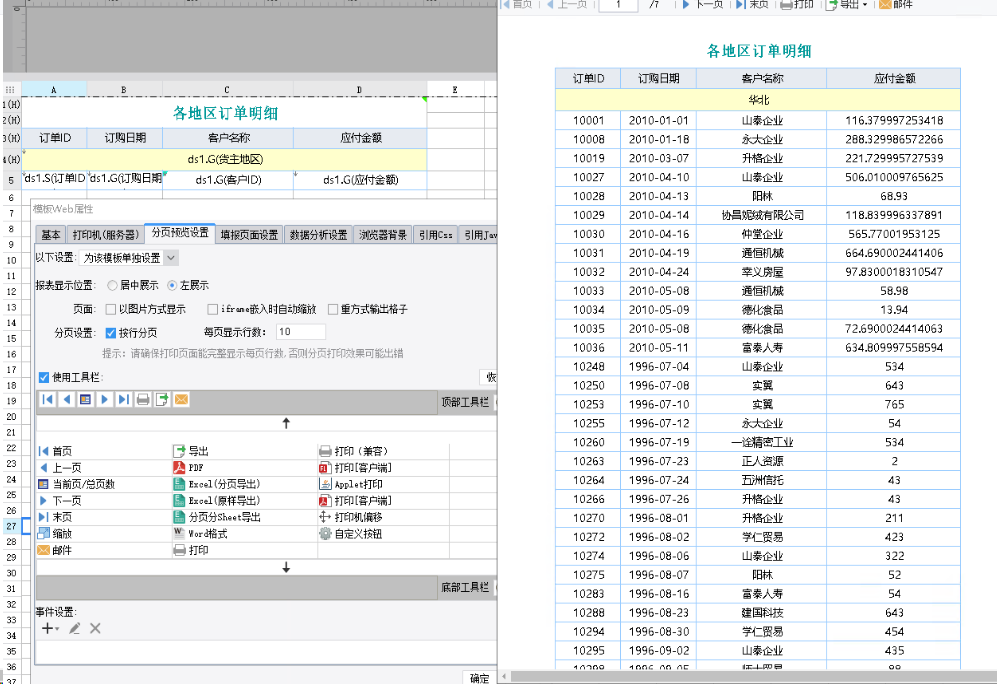Select 上一页 item in toolbar widget list
The image size is (997, 684).
coord(60,467)
